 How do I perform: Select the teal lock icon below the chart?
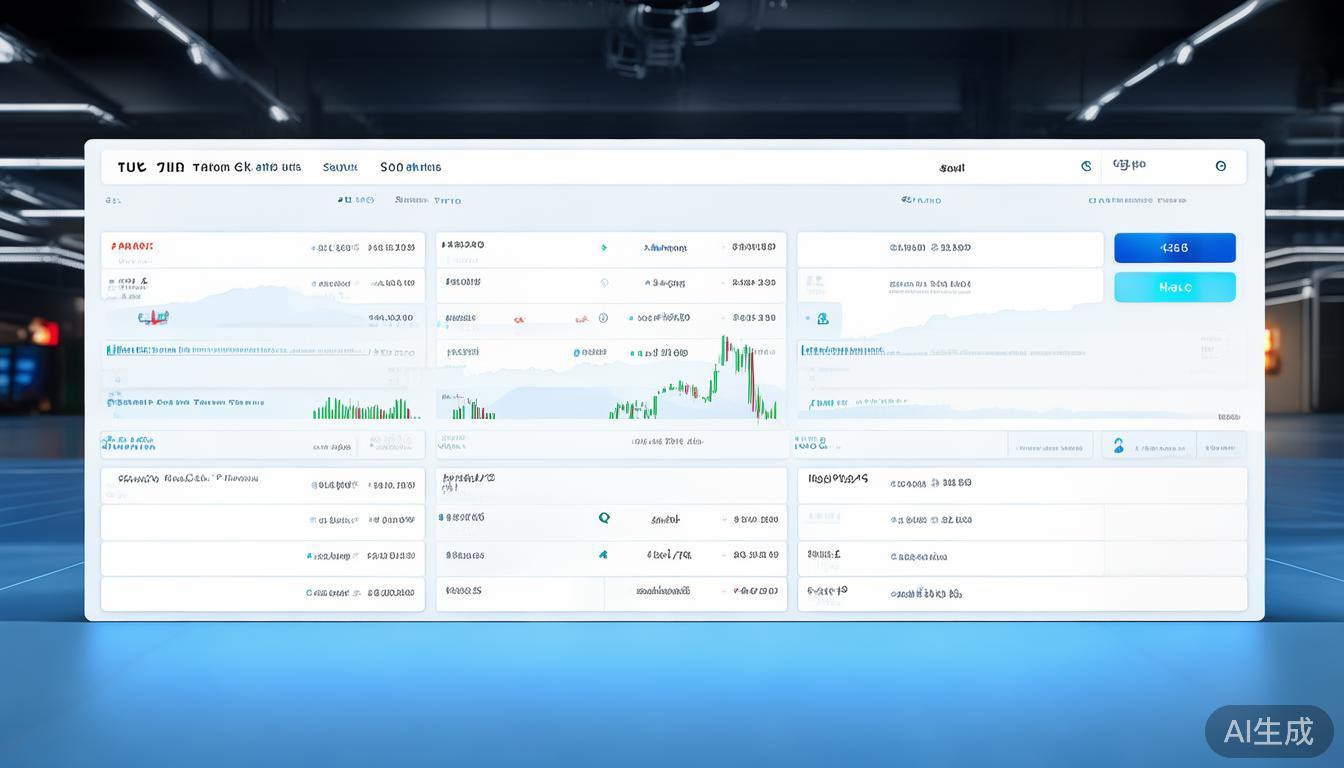click(822, 318)
